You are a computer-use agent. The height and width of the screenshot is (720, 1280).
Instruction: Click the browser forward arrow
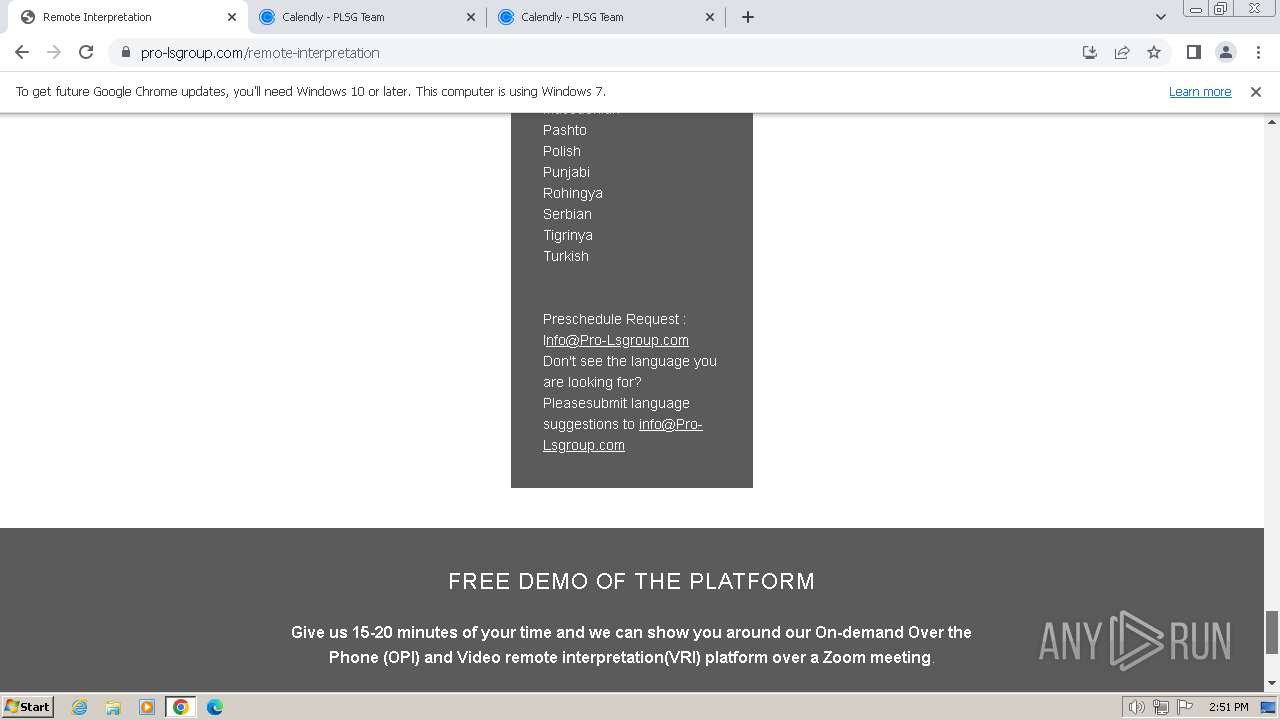click(x=54, y=52)
